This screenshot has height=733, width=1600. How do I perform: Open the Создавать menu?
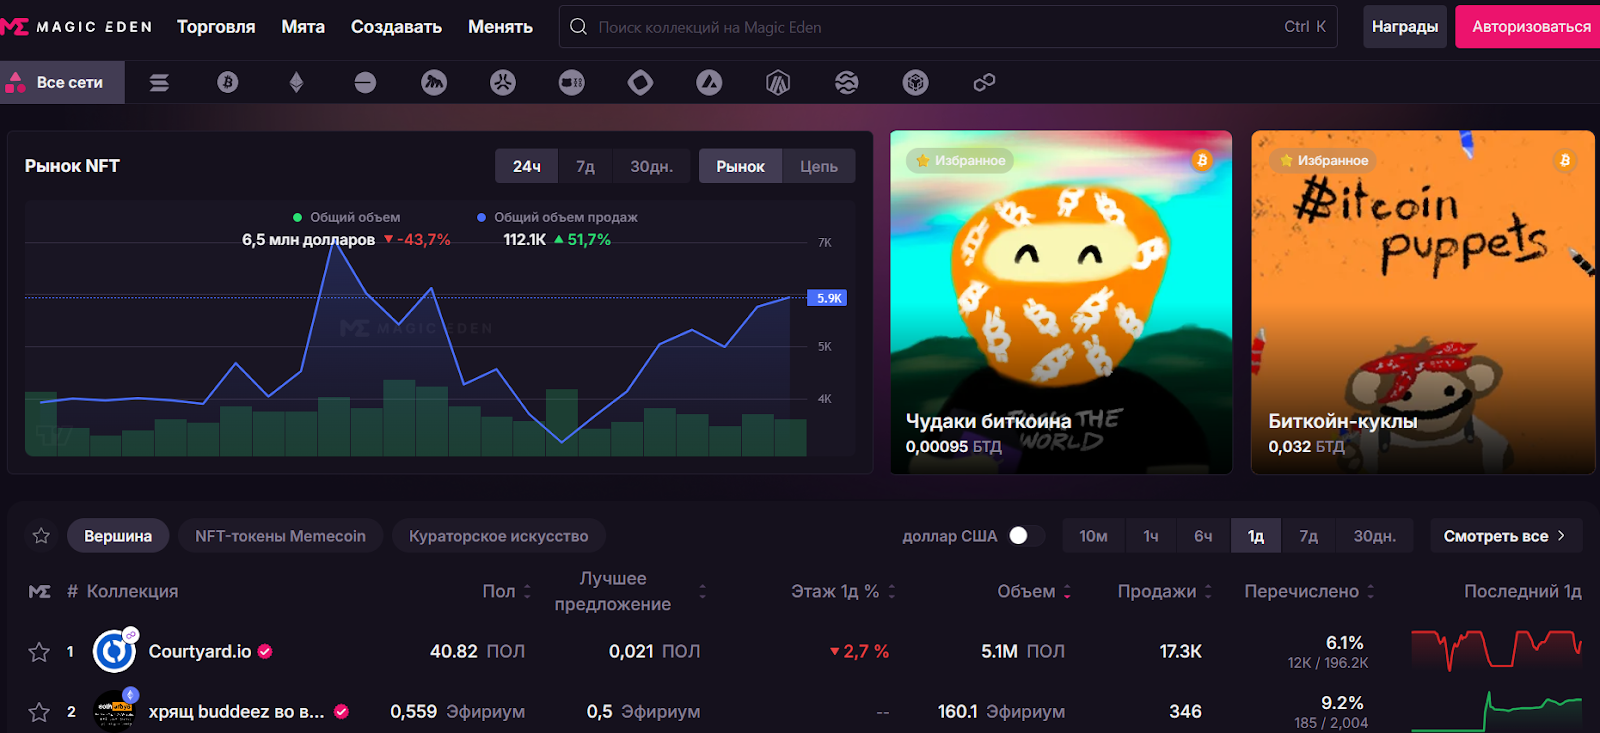click(396, 27)
